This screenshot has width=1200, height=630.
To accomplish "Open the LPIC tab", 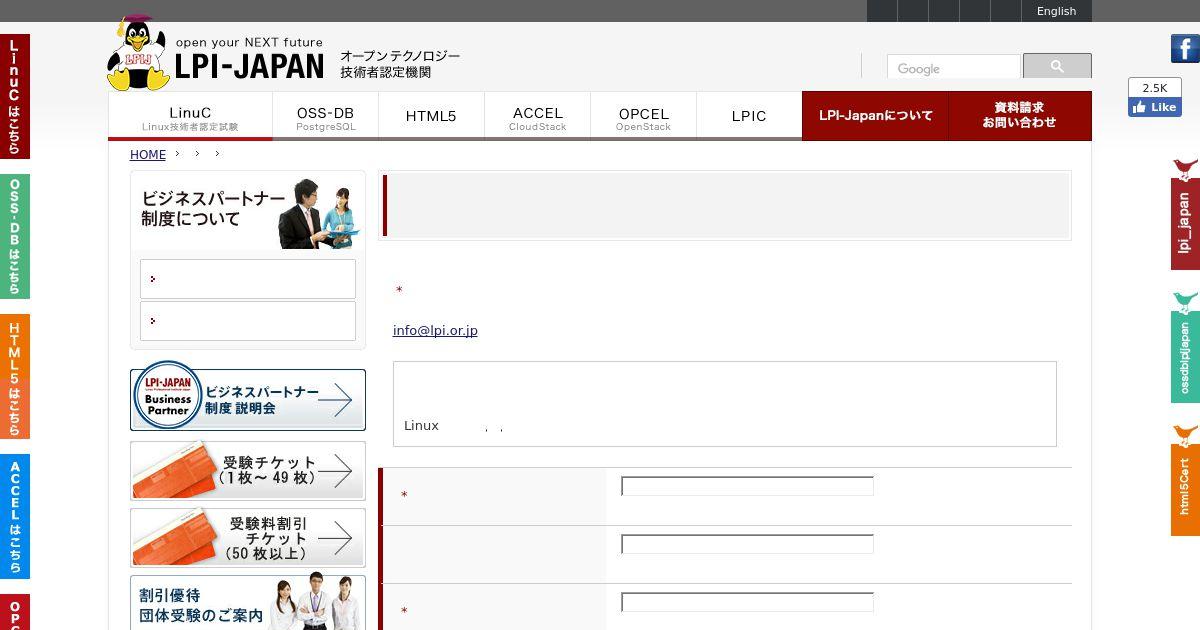I will (749, 116).
